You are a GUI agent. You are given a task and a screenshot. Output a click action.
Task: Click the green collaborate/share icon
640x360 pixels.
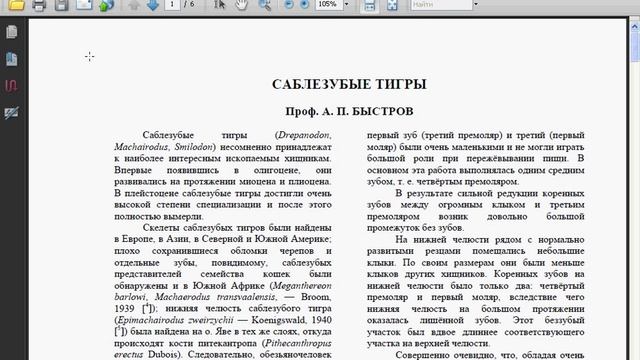coord(106,5)
